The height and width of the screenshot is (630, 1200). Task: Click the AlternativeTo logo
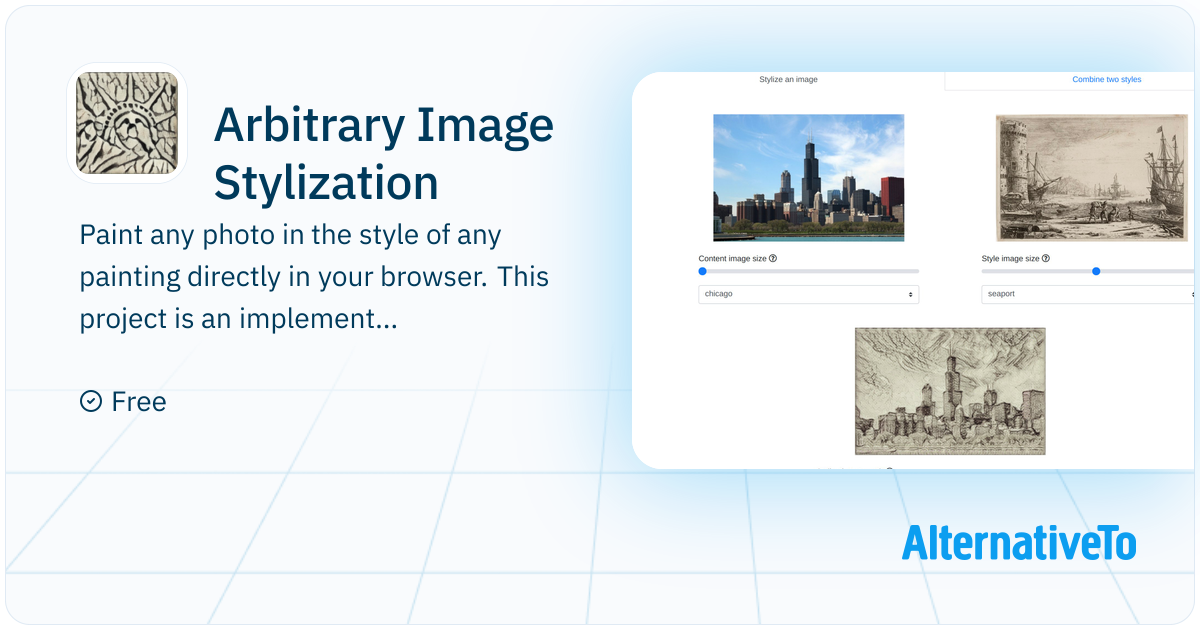[1019, 543]
